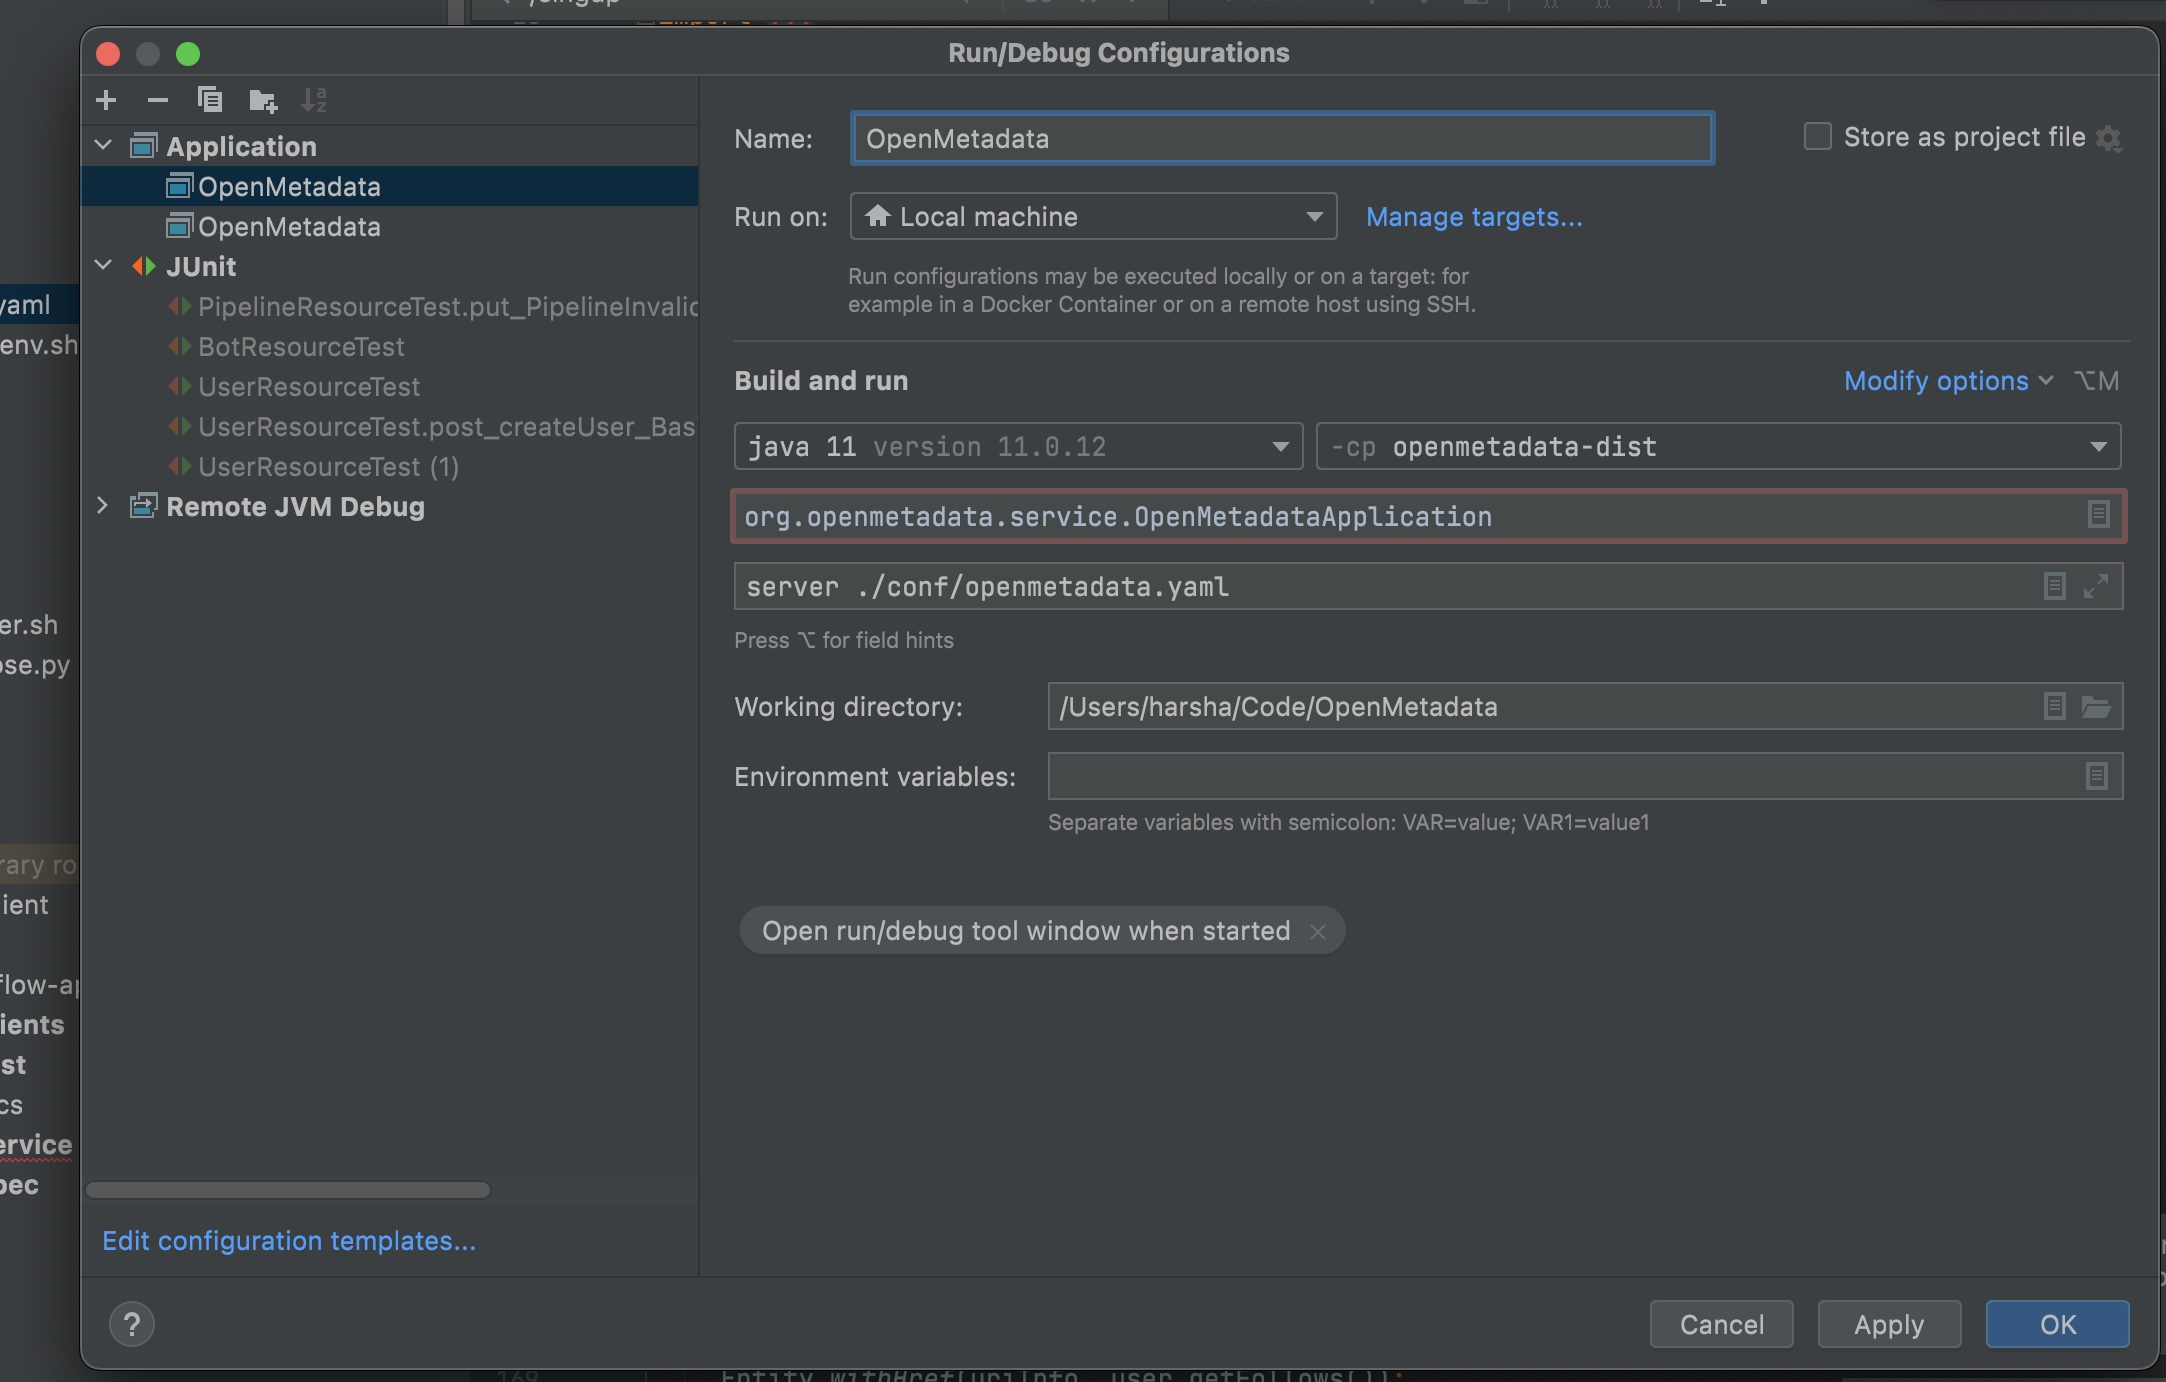Click the Apply button

pyautogui.click(x=1888, y=1323)
